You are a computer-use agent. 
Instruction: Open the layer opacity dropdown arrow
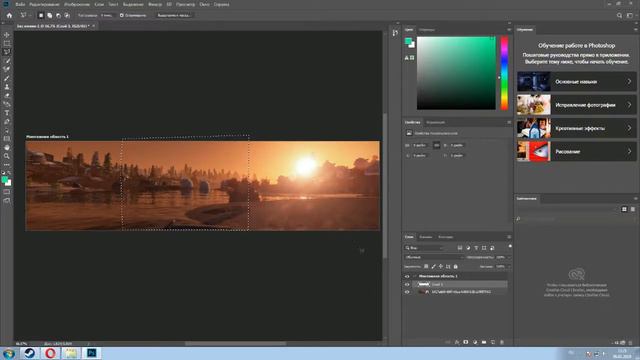coord(508,257)
